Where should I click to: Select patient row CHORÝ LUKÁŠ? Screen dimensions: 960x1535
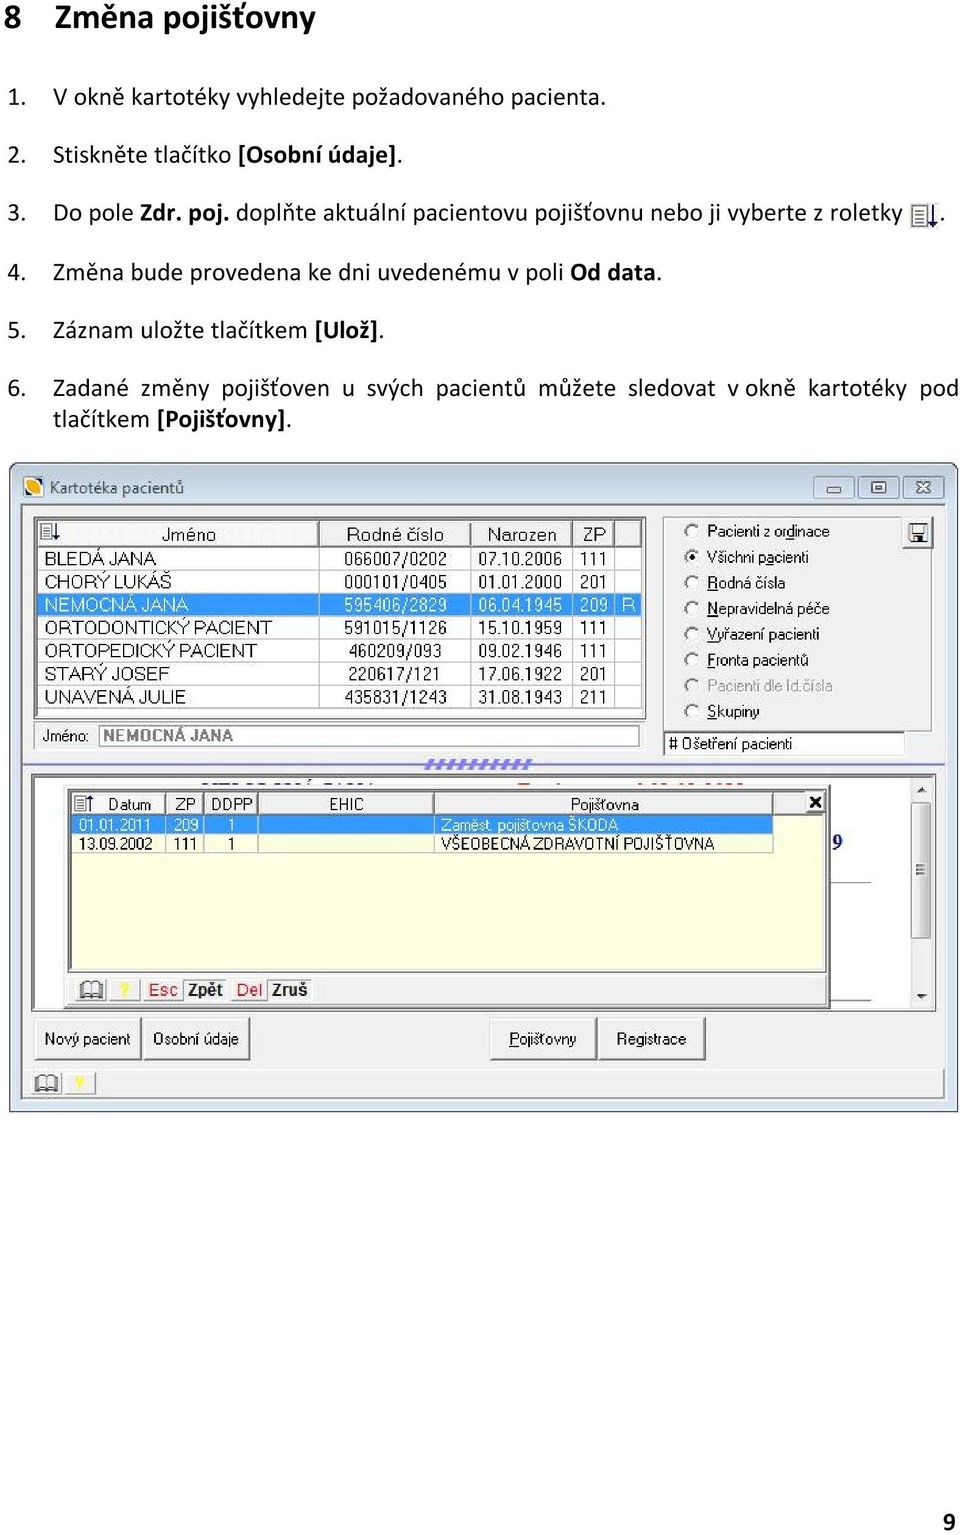(340, 581)
